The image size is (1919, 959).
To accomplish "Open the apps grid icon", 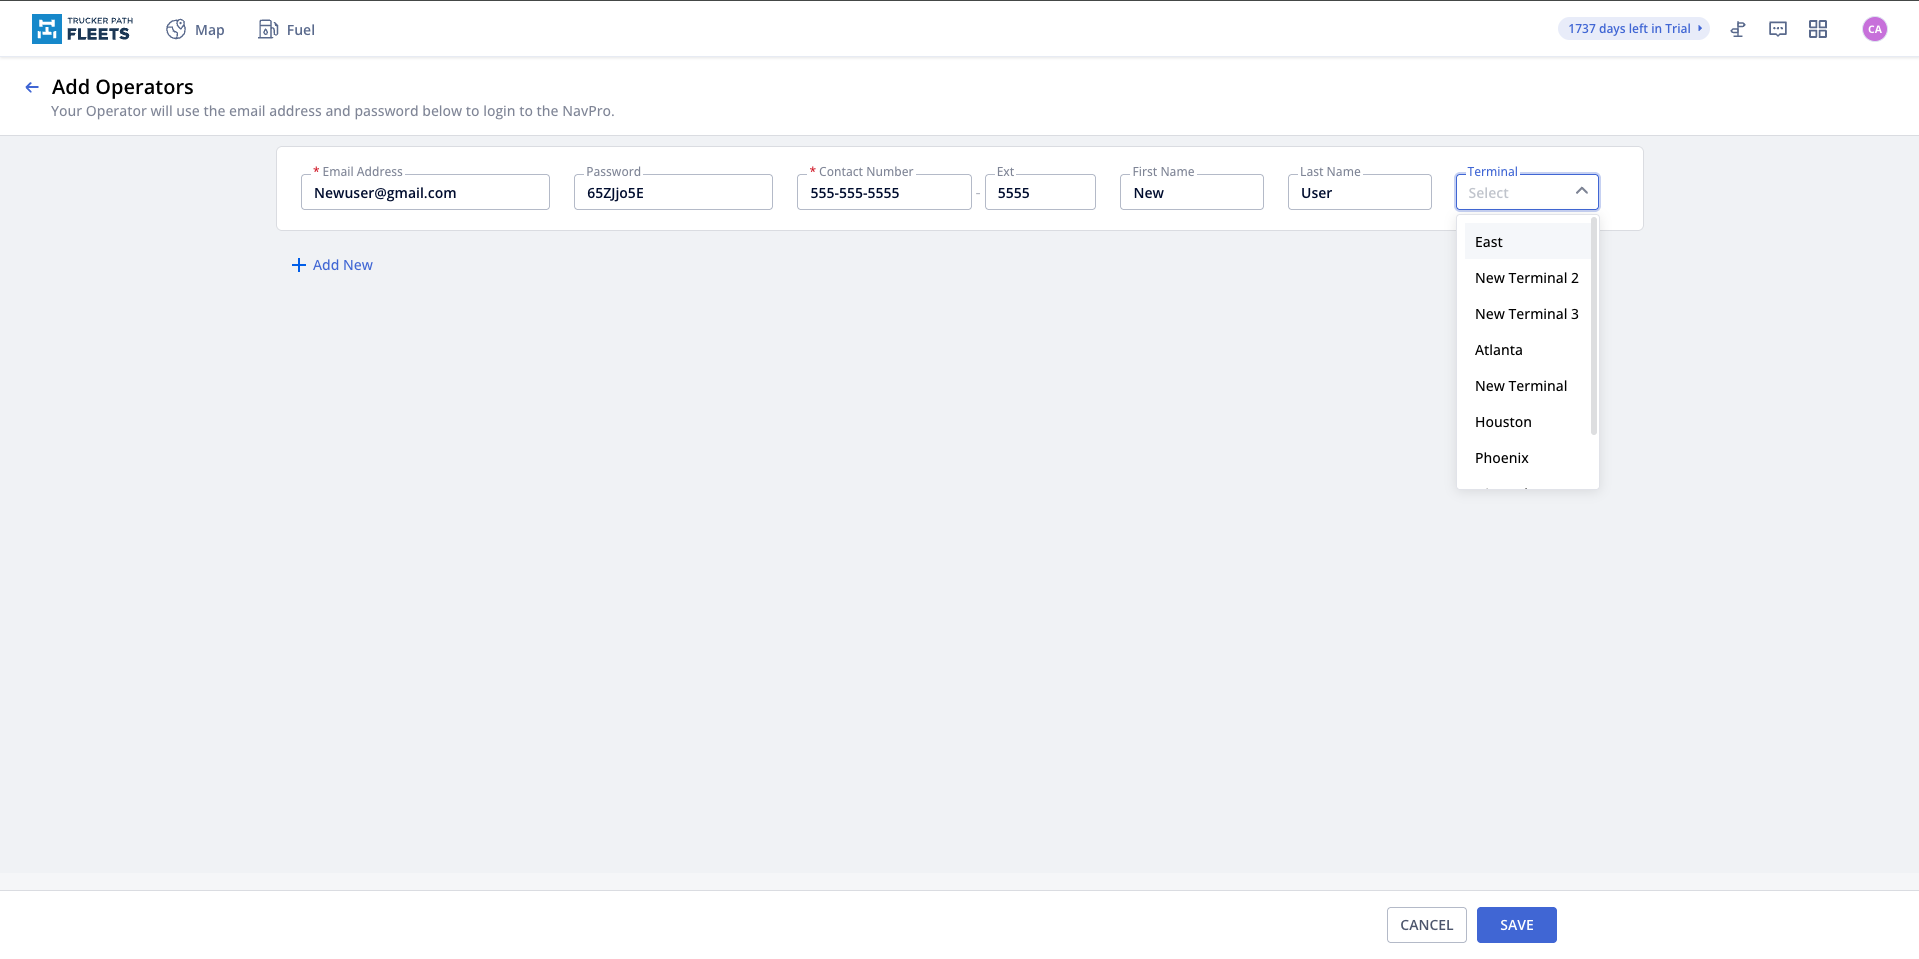I will [1818, 29].
